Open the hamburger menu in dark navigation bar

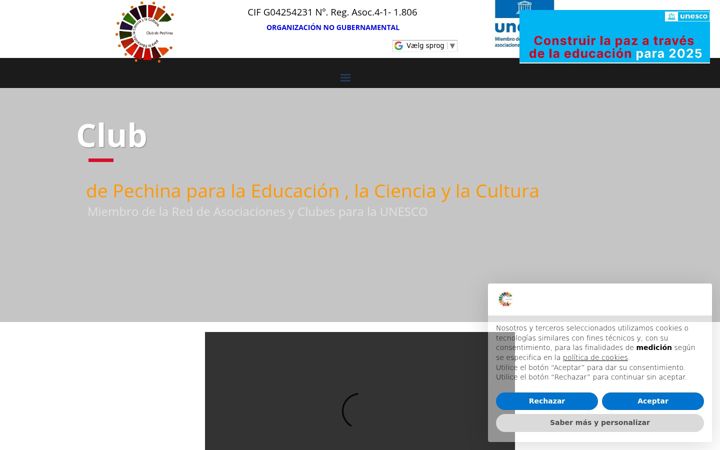[x=345, y=78]
